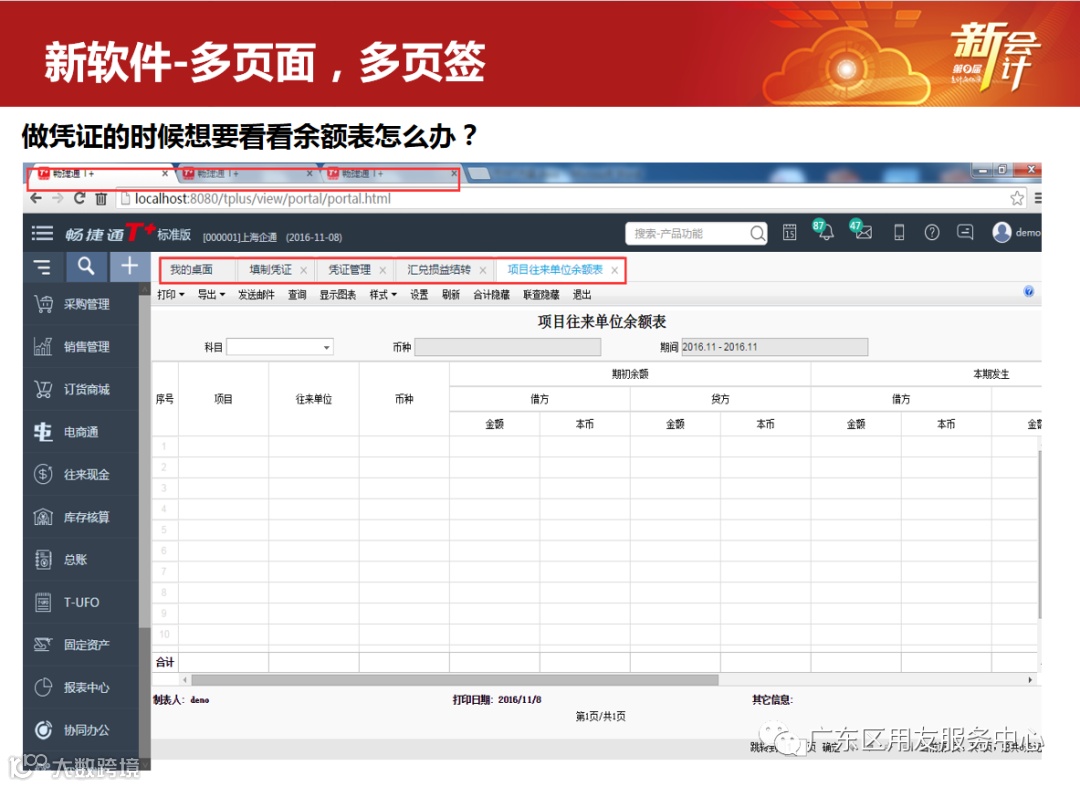Click 合计隐藏 hide totals button
The image size is (1080, 787).
491,295
